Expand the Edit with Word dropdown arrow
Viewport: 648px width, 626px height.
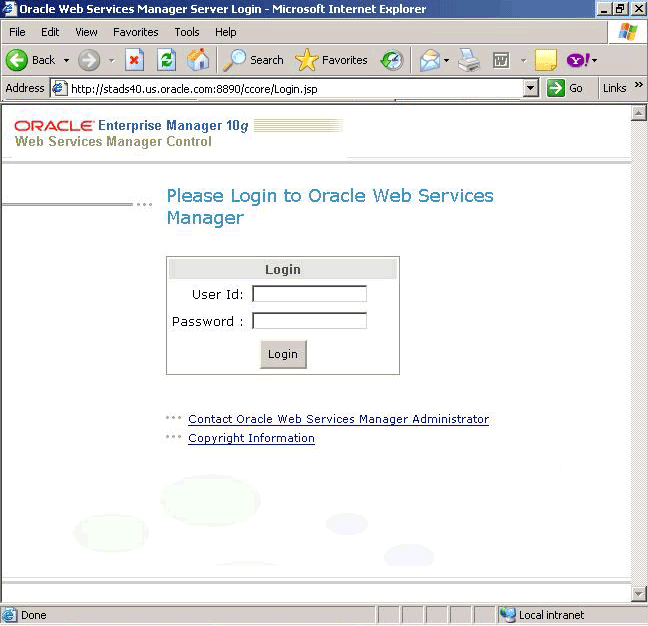(x=523, y=61)
